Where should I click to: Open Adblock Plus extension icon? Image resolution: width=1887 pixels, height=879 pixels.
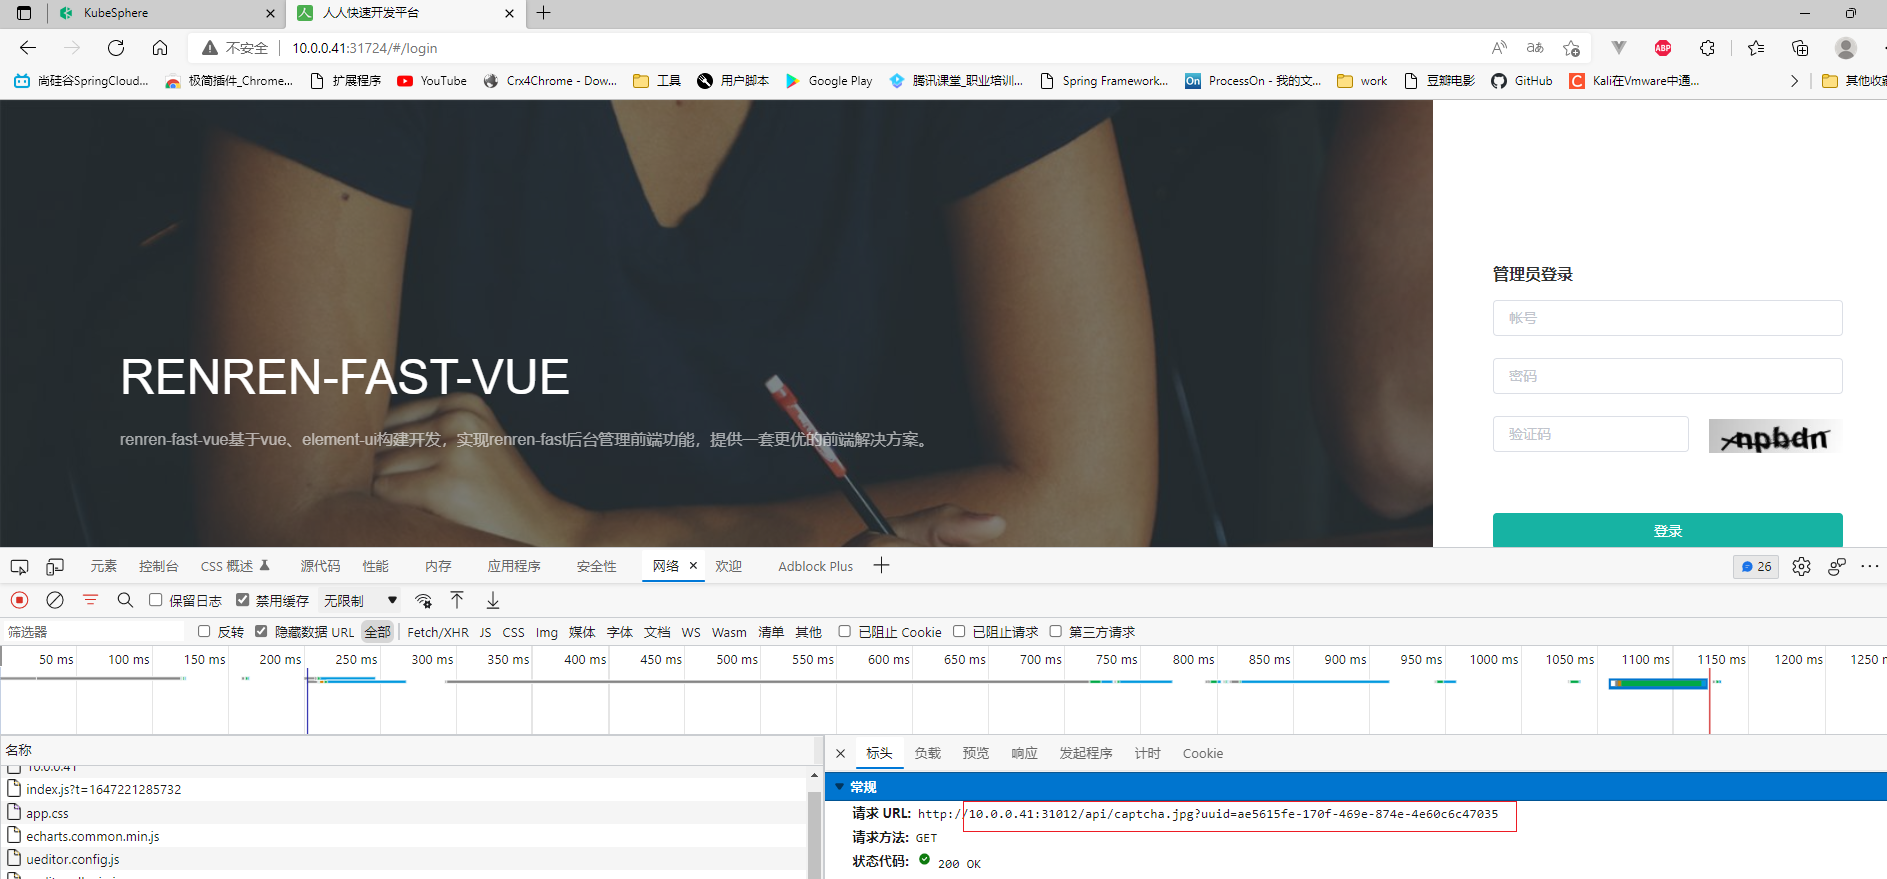click(1663, 48)
